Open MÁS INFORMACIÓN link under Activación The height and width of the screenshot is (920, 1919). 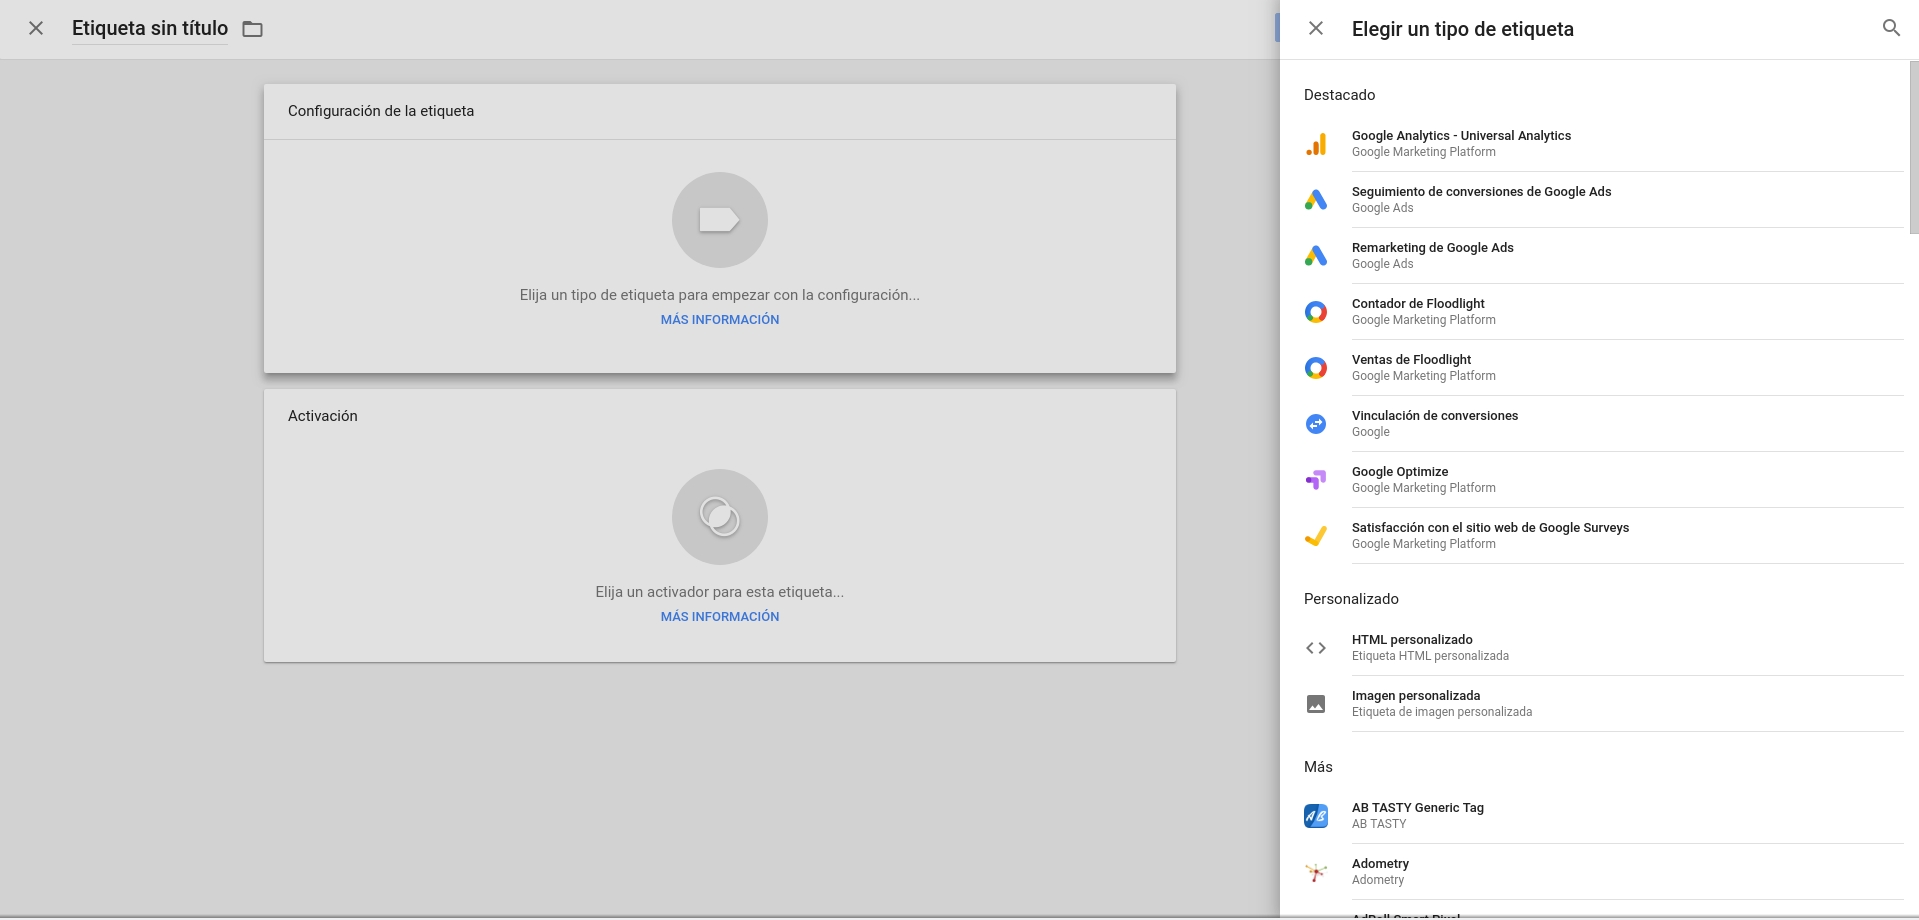pos(719,617)
